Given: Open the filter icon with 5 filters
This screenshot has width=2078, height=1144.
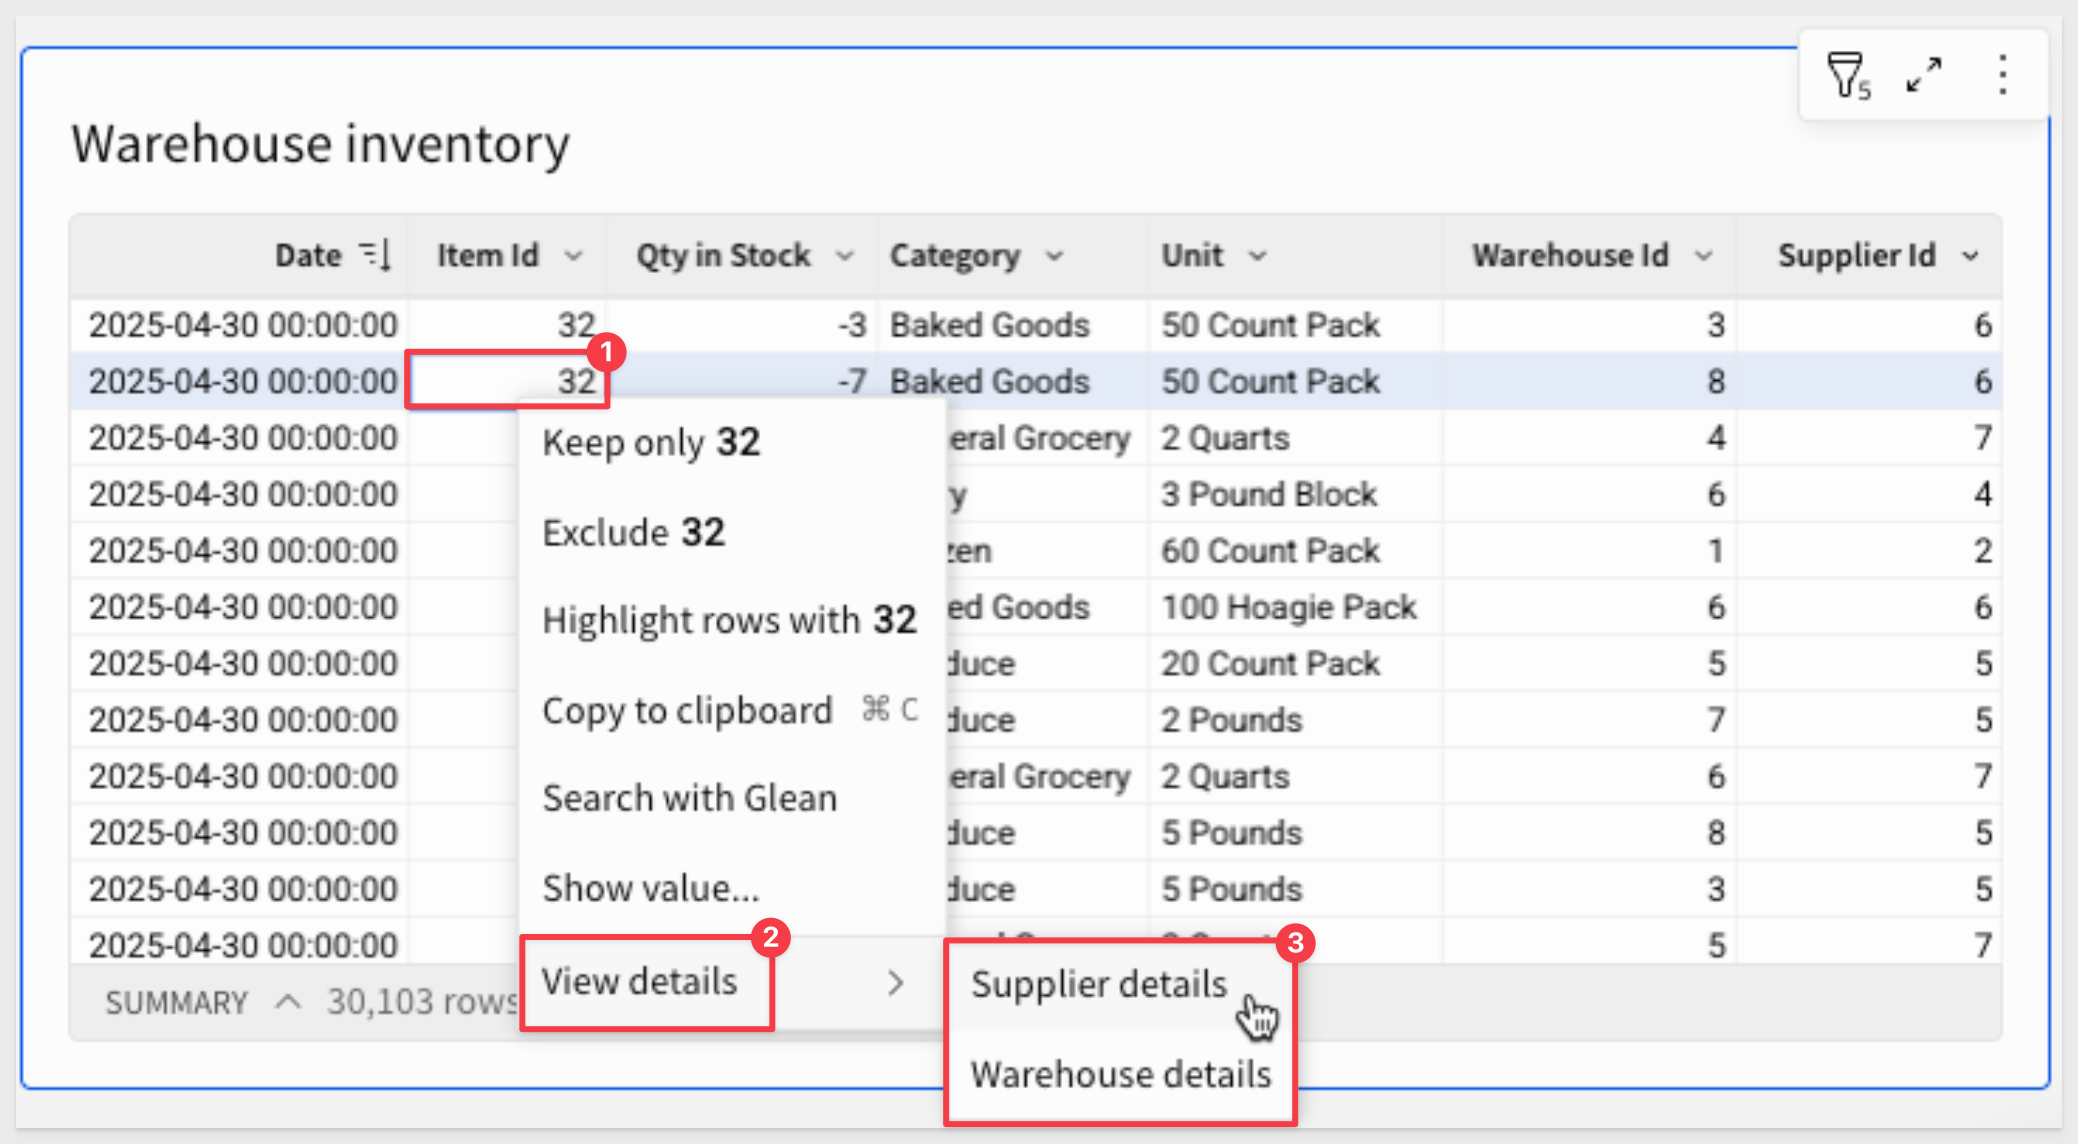Looking at the screenshot, I should point(1847,76).
